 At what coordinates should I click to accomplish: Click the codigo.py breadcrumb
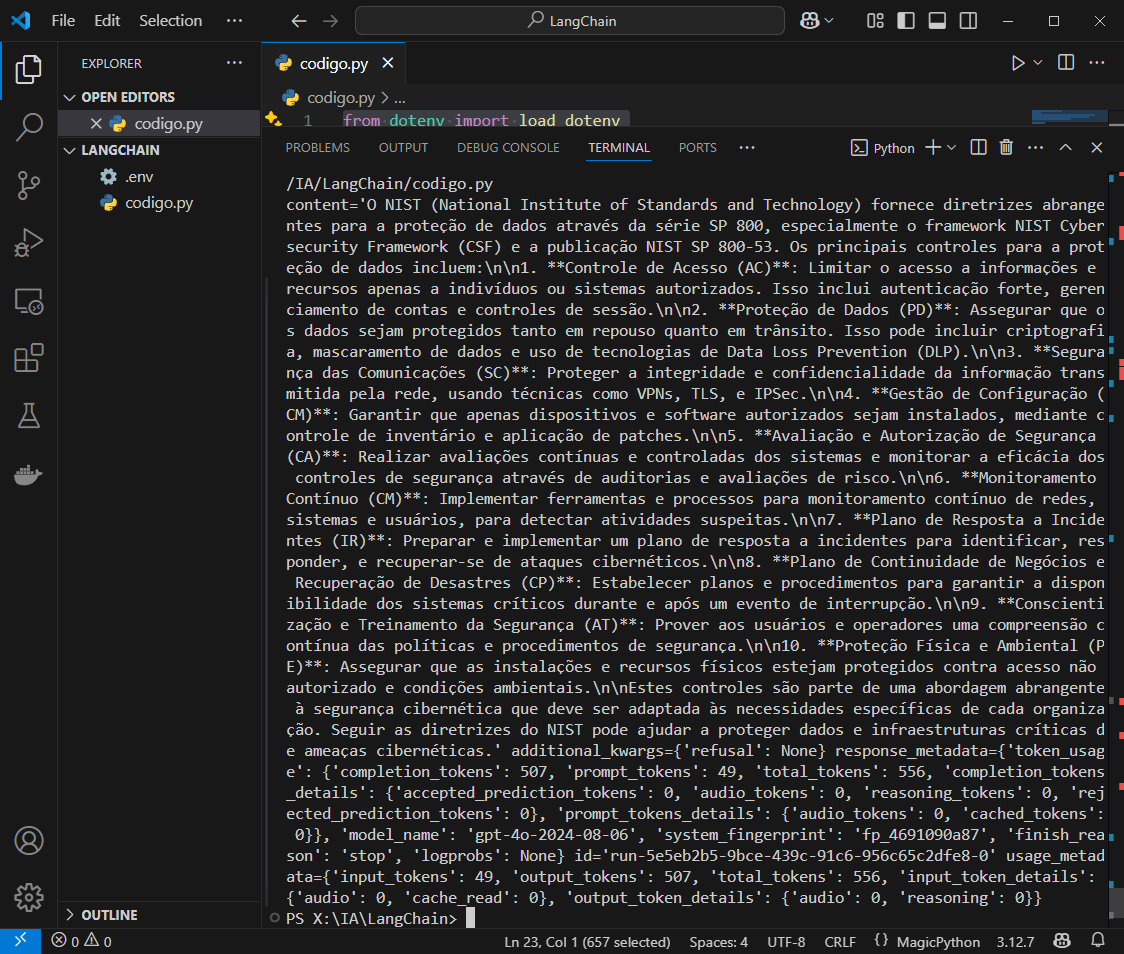(341, 97)
